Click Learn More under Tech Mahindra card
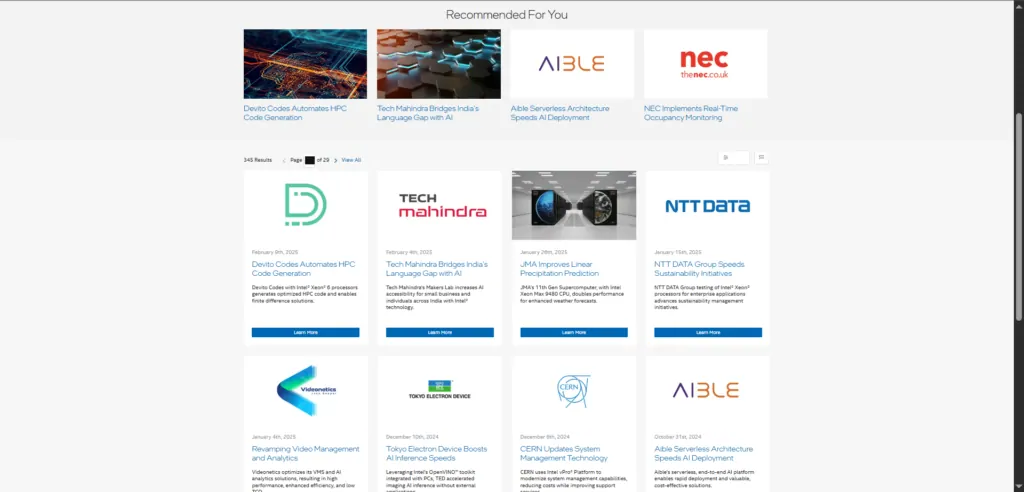 pyautogui.click(x=440, y=333)
